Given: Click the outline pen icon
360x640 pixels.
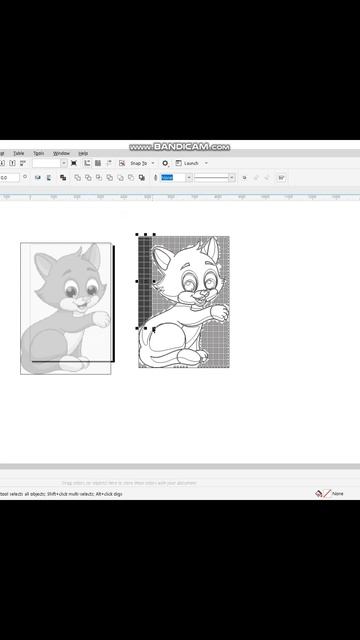Looking at the screenshot, I should 156,178.
